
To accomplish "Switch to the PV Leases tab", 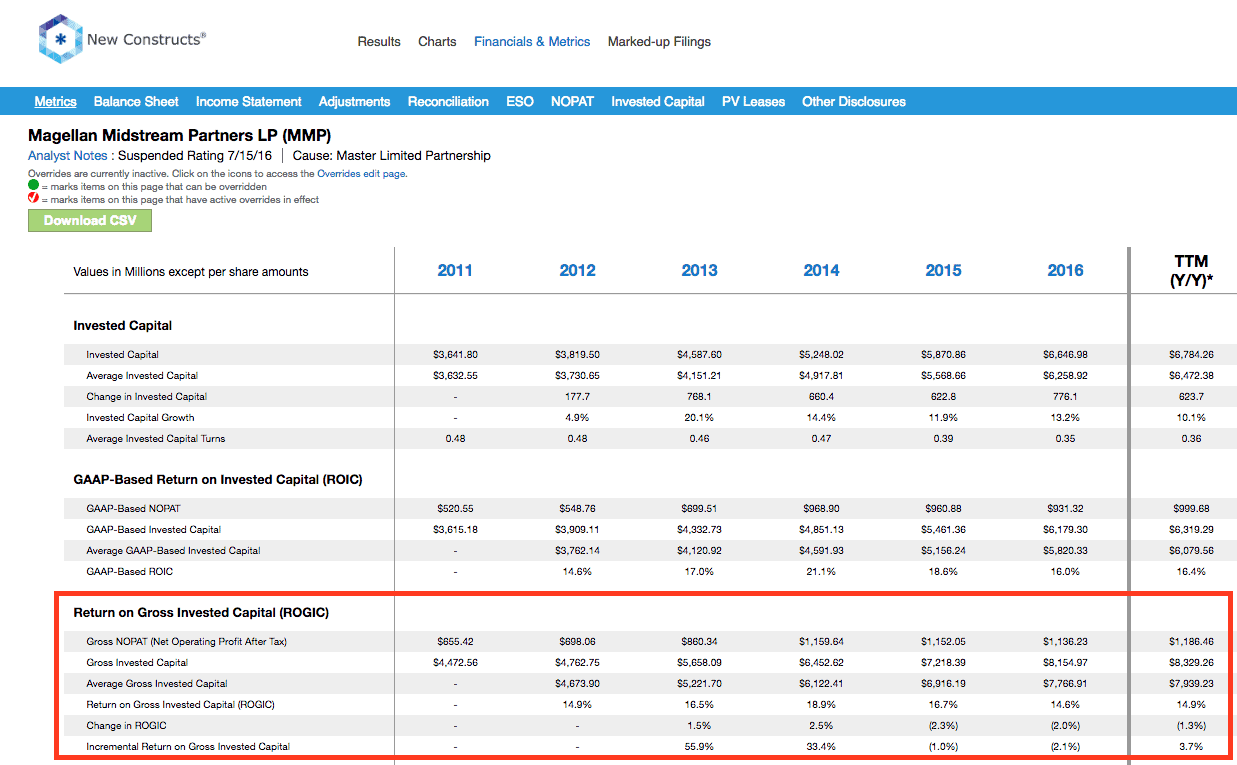I will pos(753,101).
